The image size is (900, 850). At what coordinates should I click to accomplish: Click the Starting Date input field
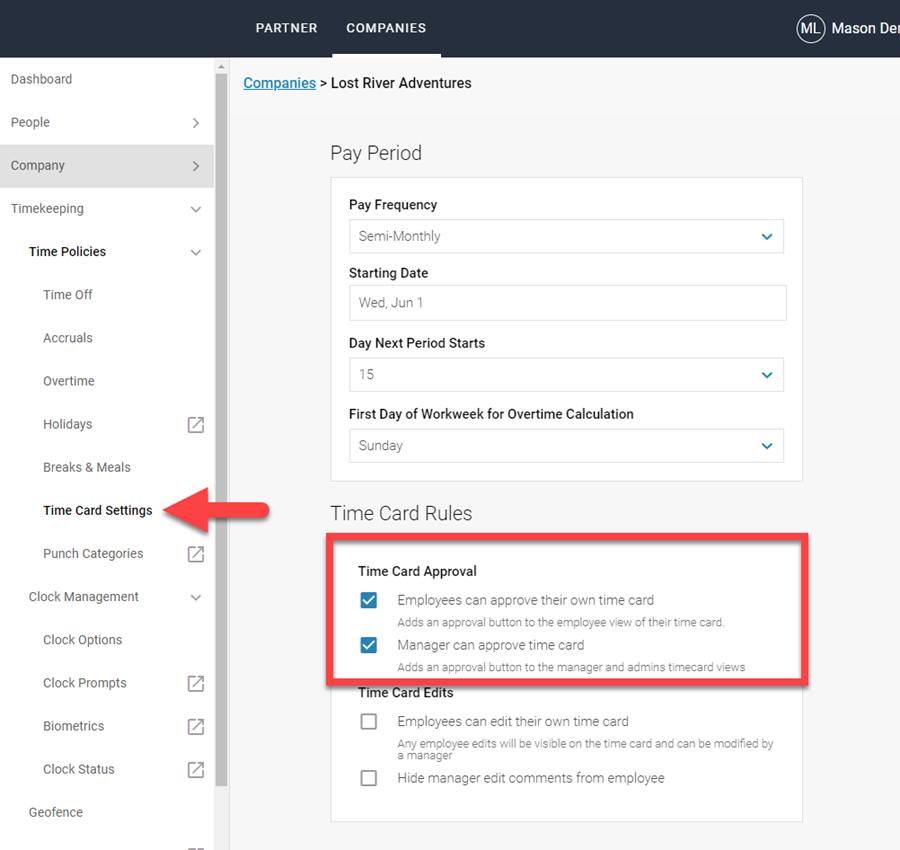pyautogui.click(x=567, y=302)
